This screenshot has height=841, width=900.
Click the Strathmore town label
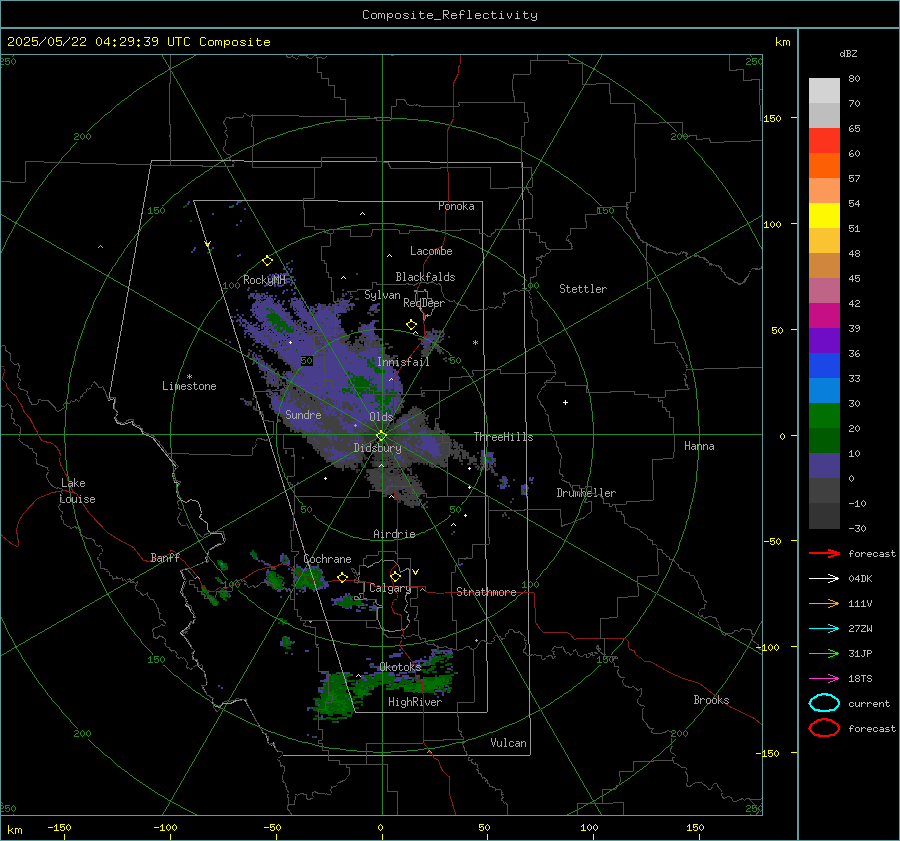[486, 592]
